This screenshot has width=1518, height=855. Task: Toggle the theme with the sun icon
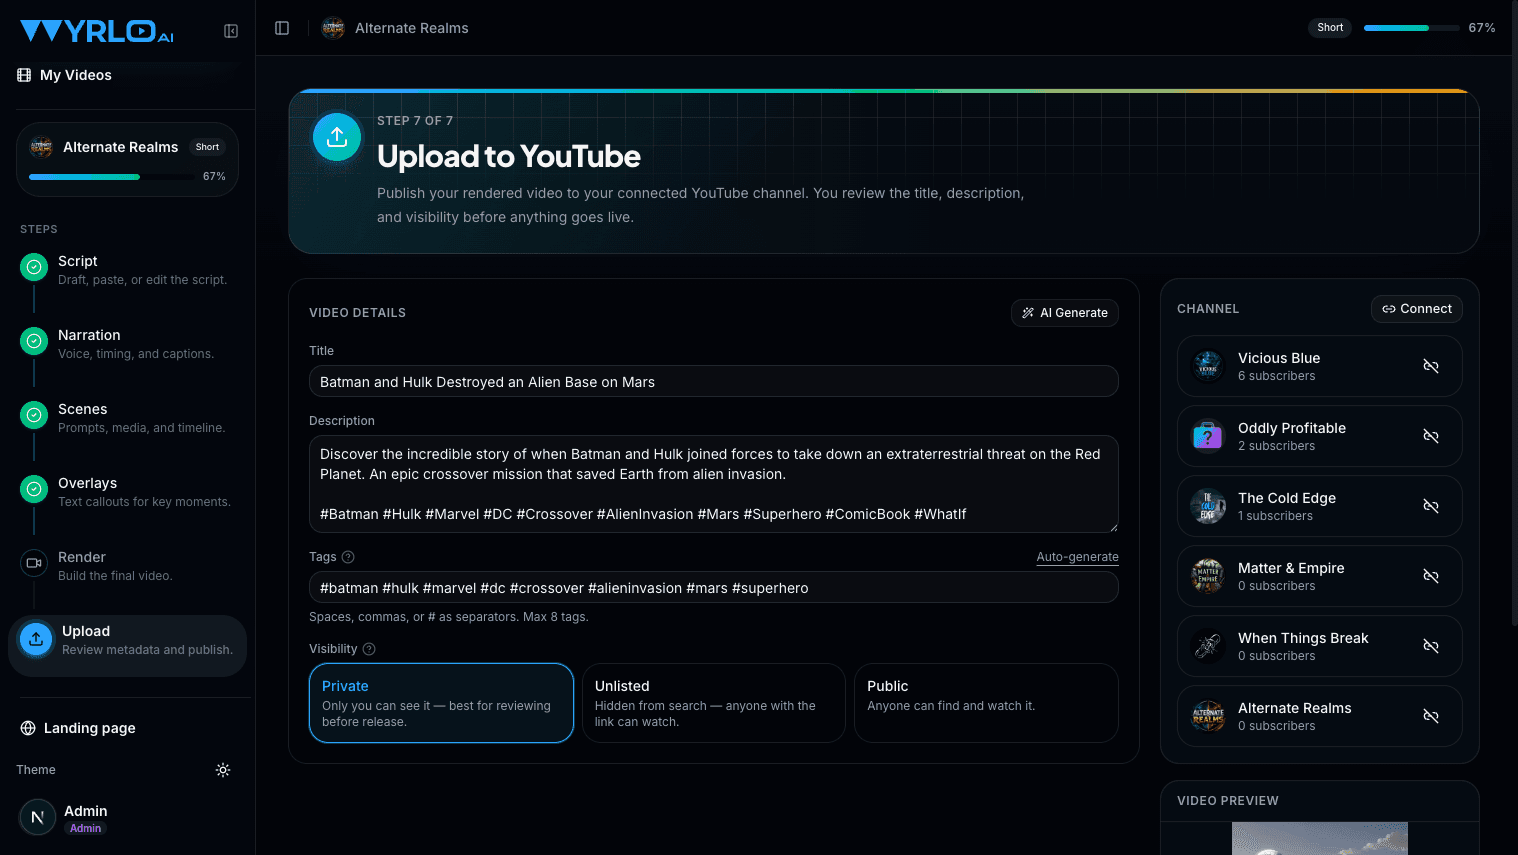coord(223,770)
